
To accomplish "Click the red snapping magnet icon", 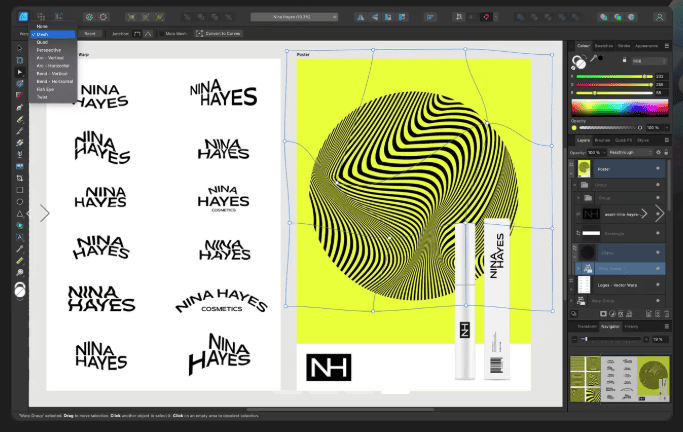I will click(x=486, y=17).
